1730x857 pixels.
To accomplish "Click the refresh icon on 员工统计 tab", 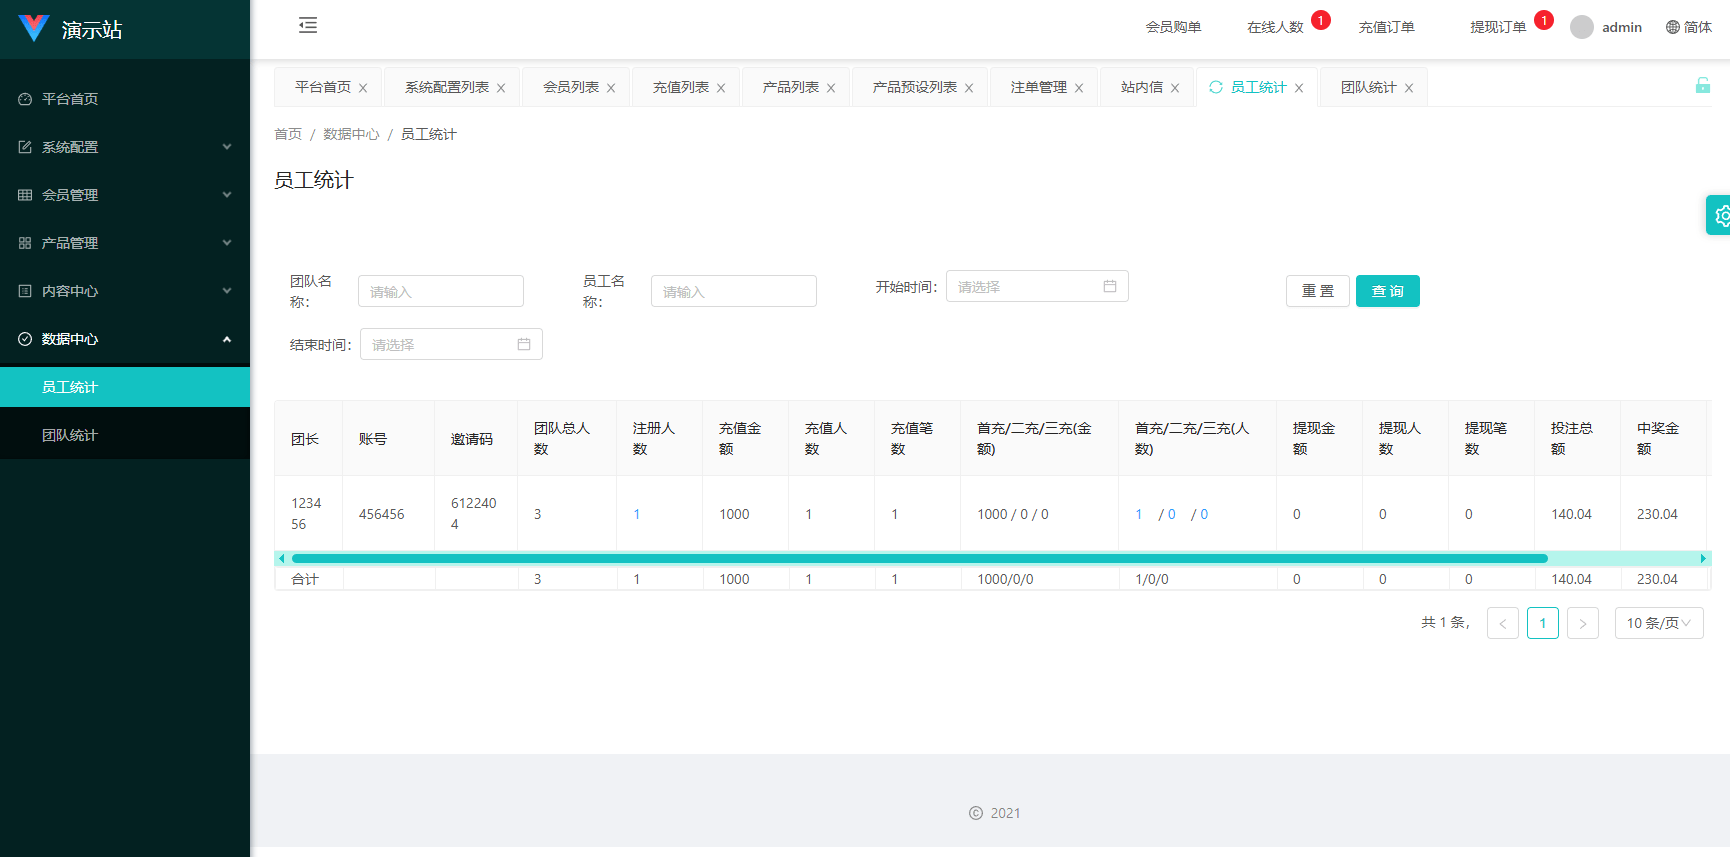I will click(x=1216, y=87).
